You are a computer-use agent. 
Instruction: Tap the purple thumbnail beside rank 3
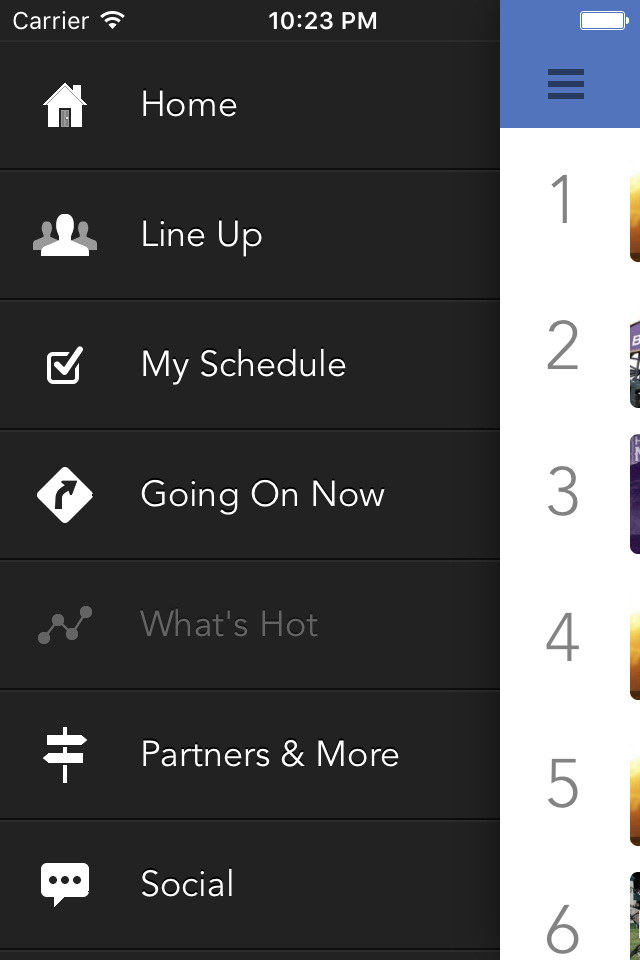pyautogui.click(x=634, y=493)
